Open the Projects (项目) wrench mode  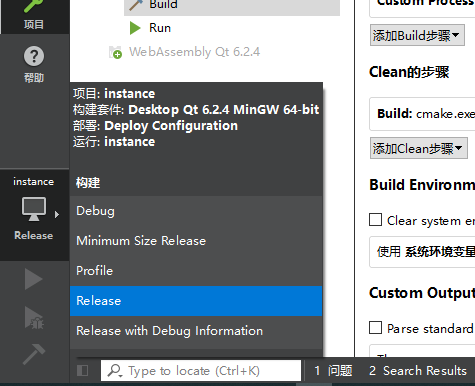(34, 15)
